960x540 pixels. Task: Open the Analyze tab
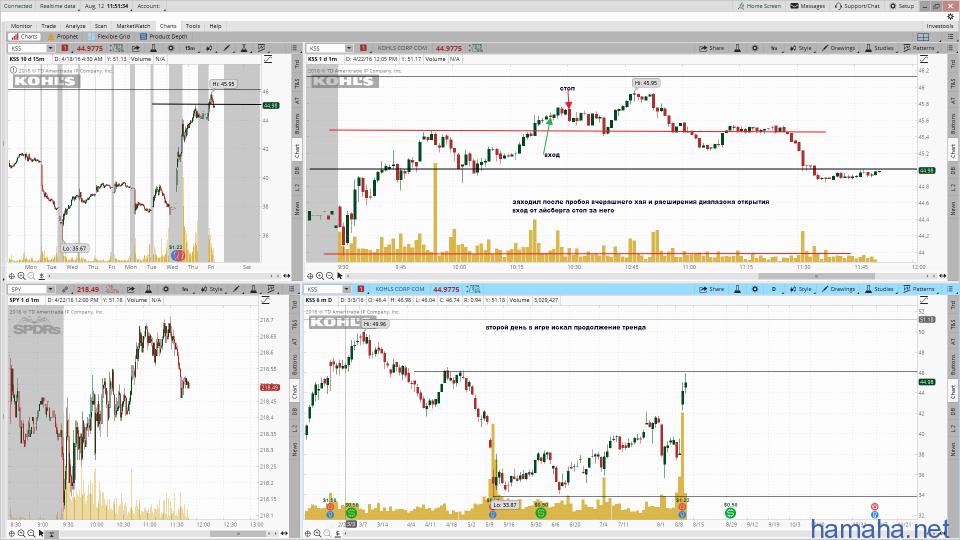click(x=75, y=26)
